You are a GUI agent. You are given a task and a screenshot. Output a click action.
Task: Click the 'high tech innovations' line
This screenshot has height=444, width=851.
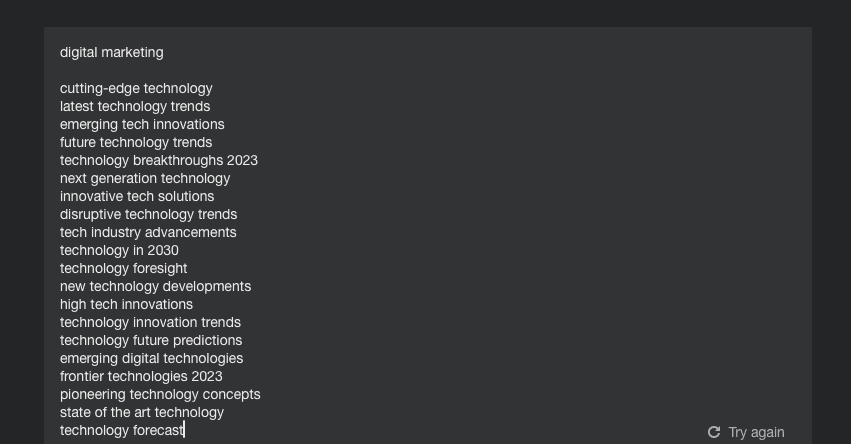tap(126, 304)
